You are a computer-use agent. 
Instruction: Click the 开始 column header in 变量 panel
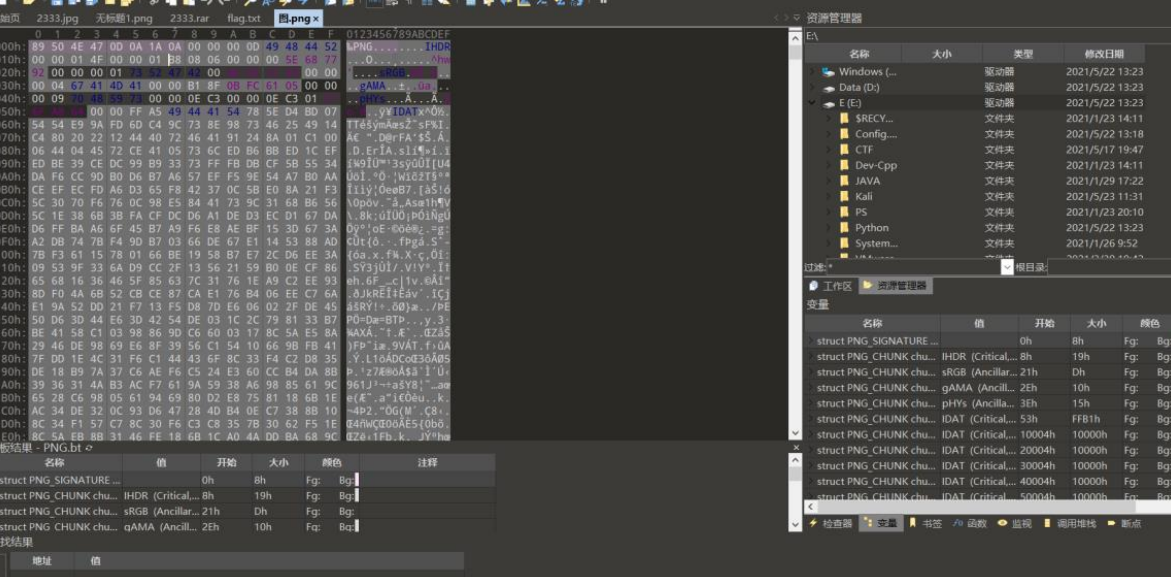point(1044,322)
